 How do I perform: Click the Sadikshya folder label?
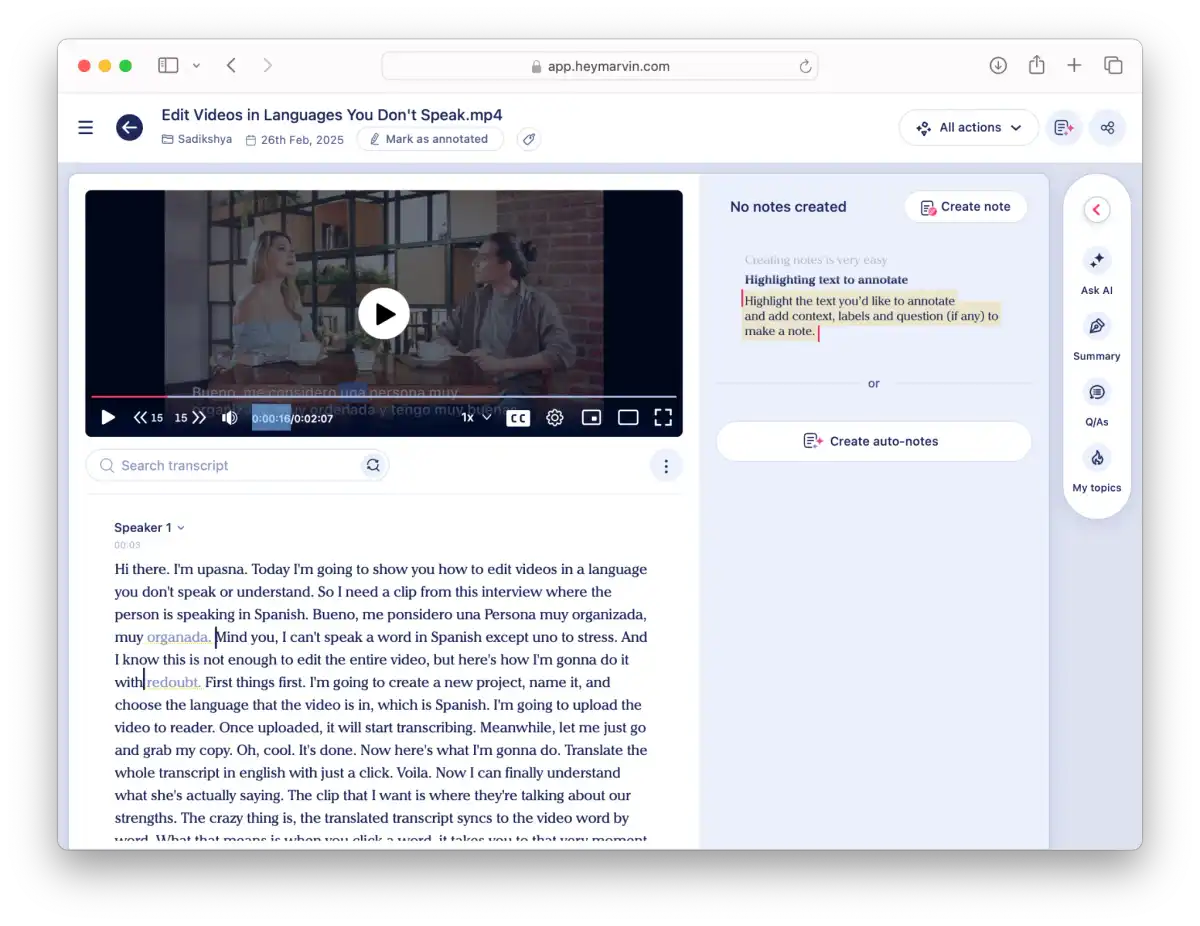pos(197,140)
